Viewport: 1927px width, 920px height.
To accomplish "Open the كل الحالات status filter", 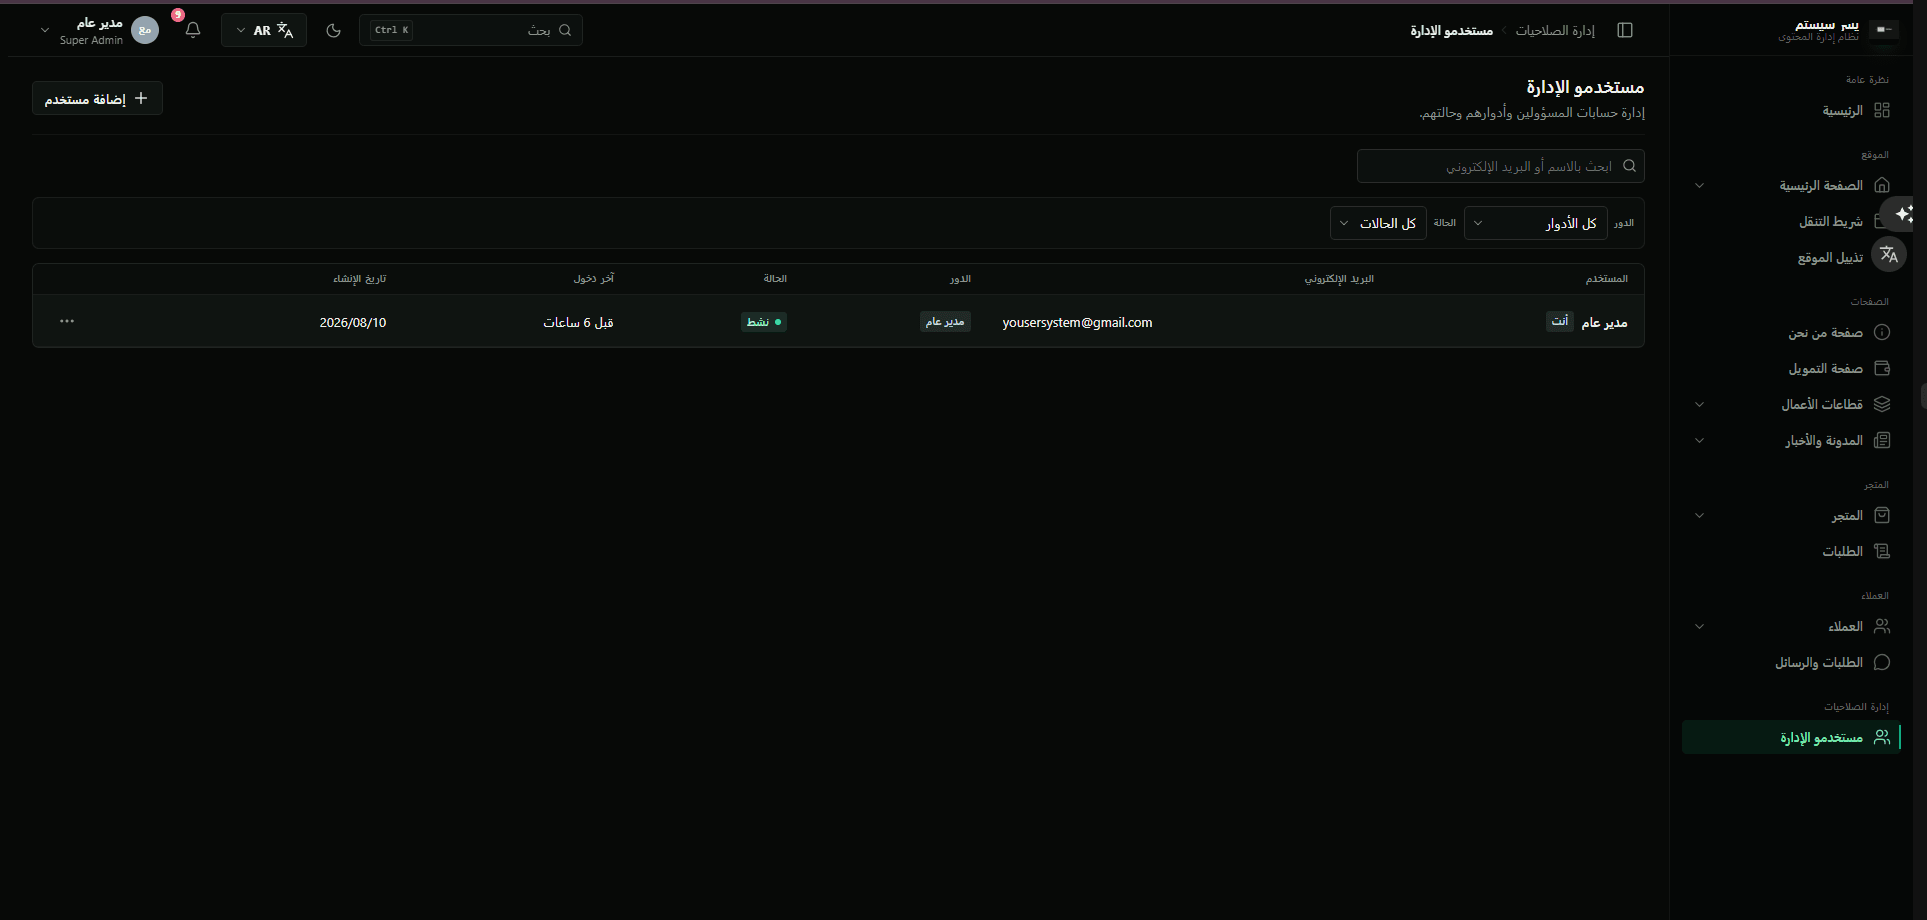I will (1378, 223).
